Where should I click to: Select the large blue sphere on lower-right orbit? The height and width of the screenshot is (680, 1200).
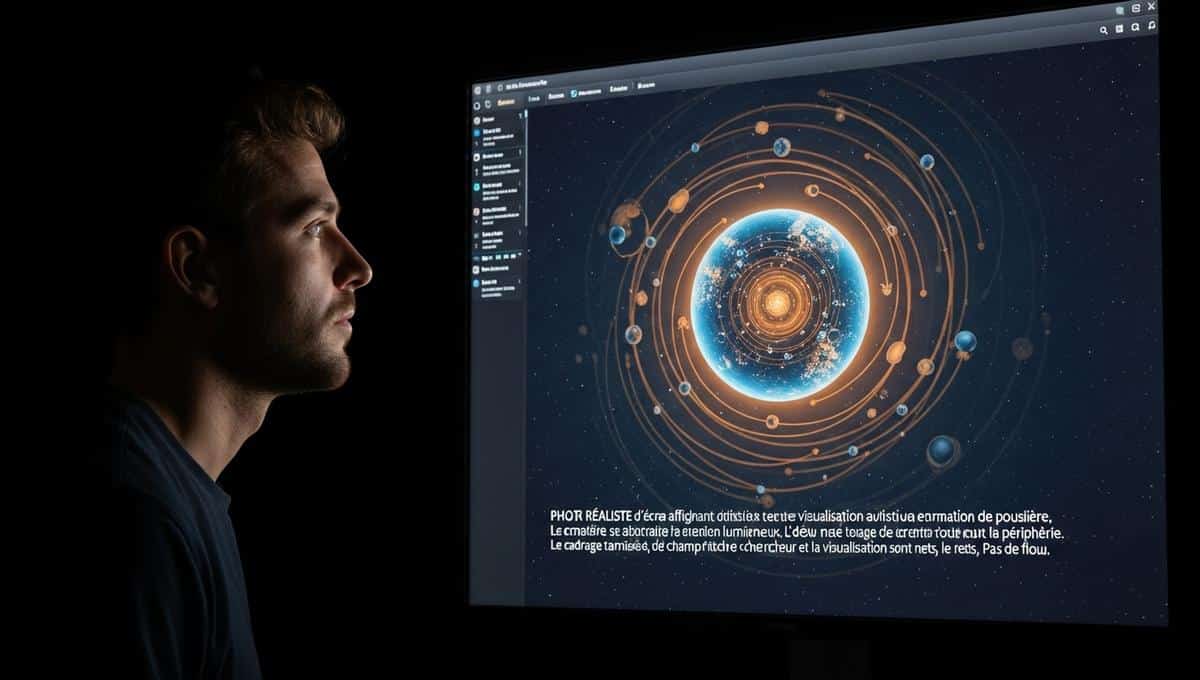942,450
